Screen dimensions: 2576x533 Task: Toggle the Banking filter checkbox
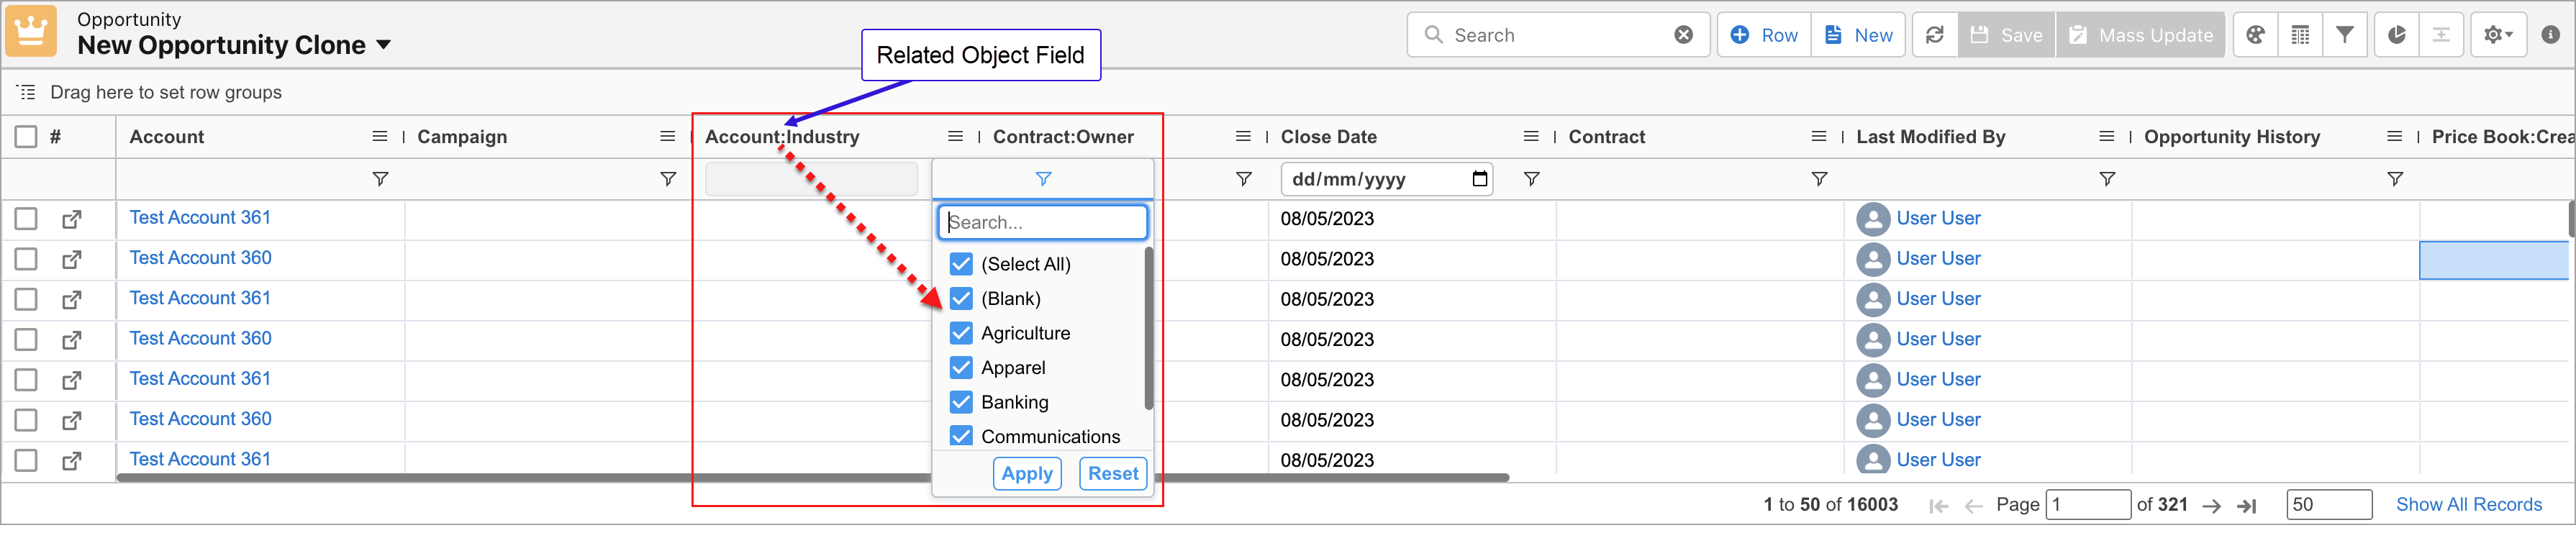(x=961, y=402)
